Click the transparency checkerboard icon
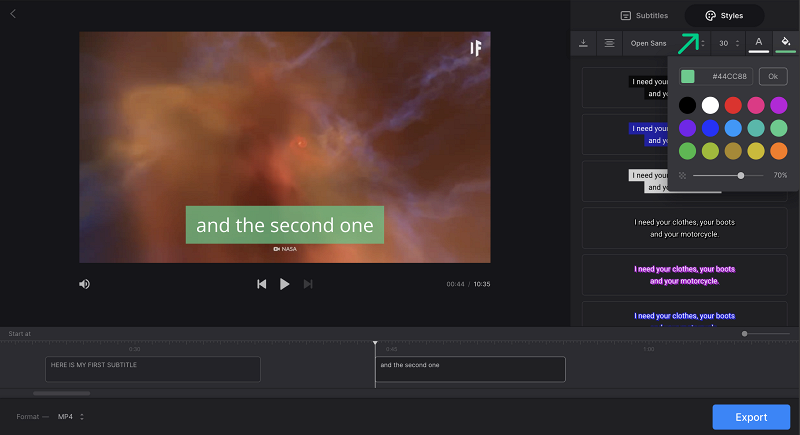The image size is (800, 435). [683, 175]
